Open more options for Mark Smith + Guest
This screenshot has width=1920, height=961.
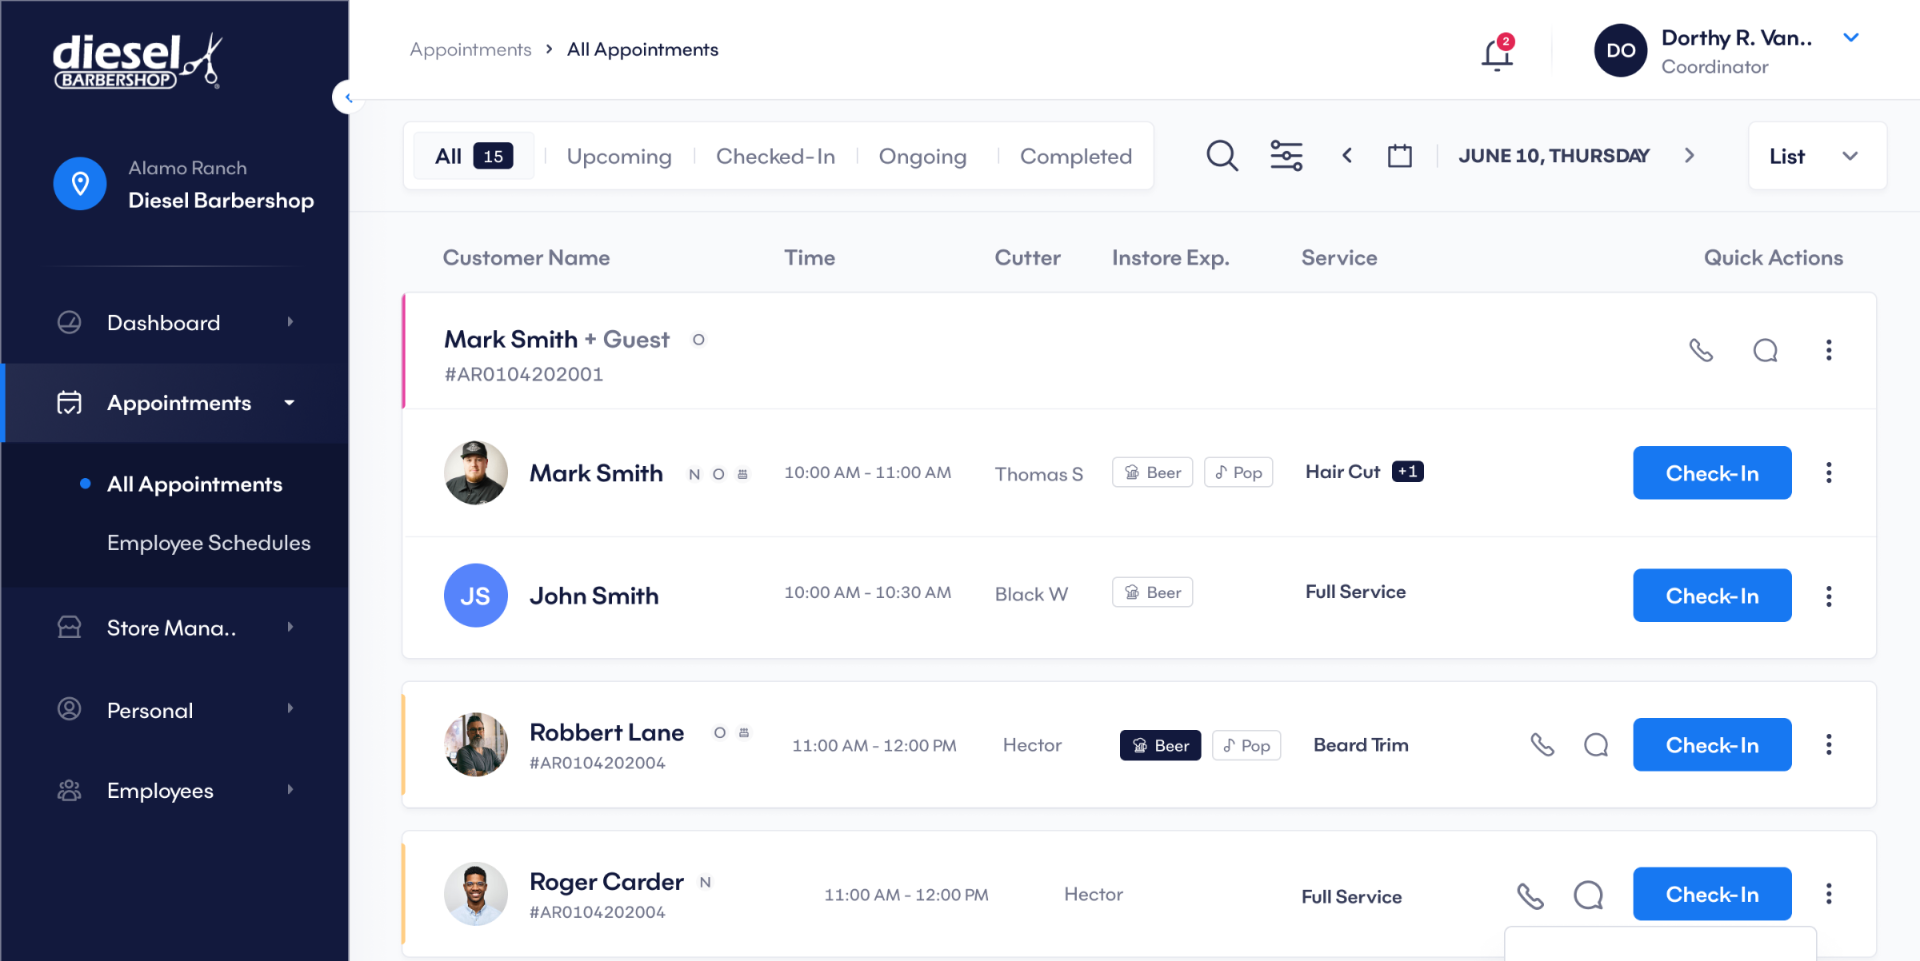(1829, 350)
